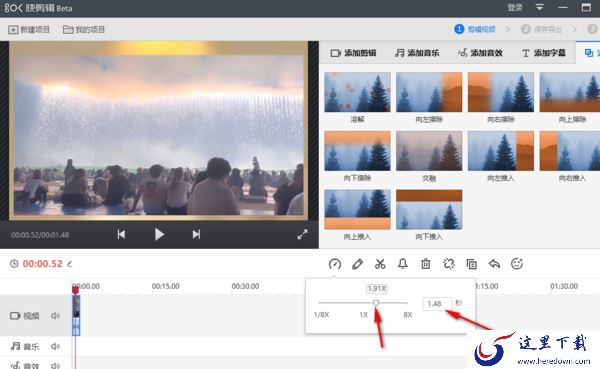Select the 向上擦除 transition thumbnail
Viewport: 600px width, 369px height.
click(x=570, y=92)
